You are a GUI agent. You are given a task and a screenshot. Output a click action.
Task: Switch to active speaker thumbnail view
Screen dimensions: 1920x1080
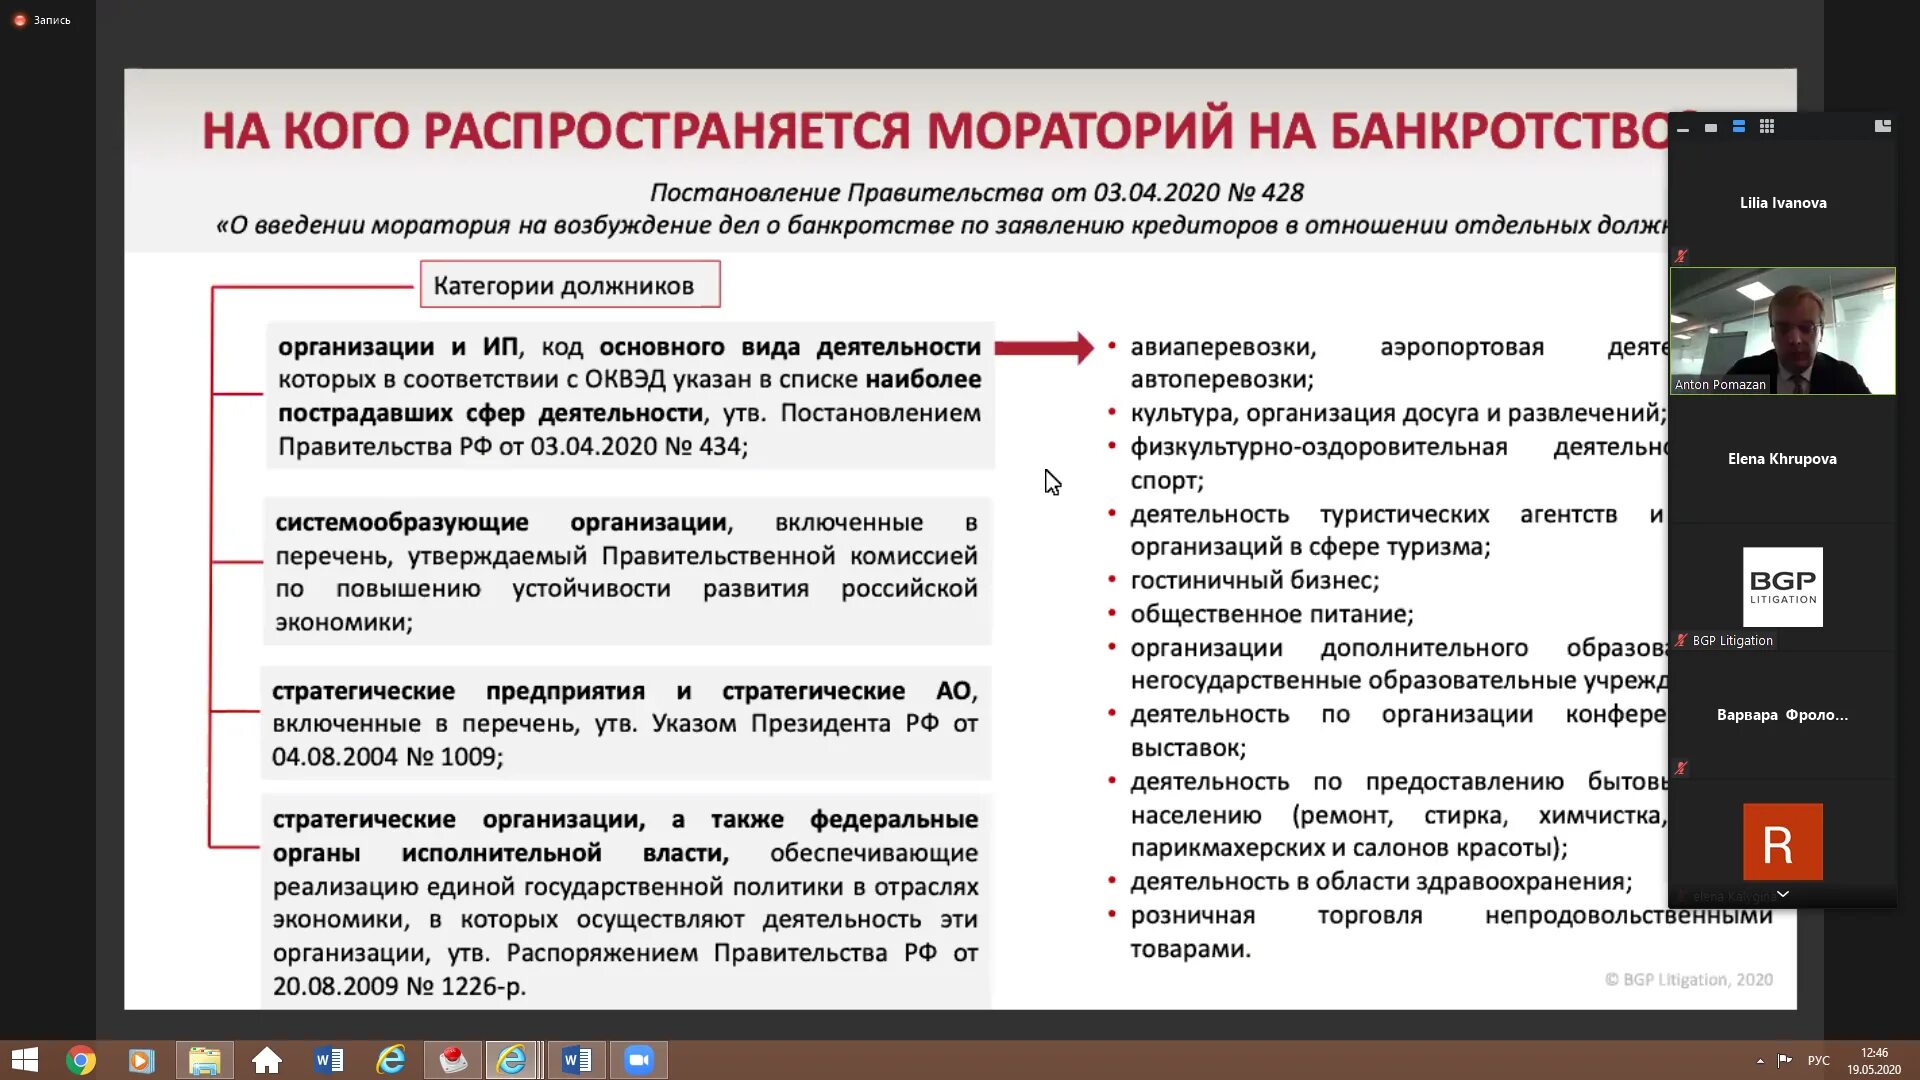[x=1711, y=128]
